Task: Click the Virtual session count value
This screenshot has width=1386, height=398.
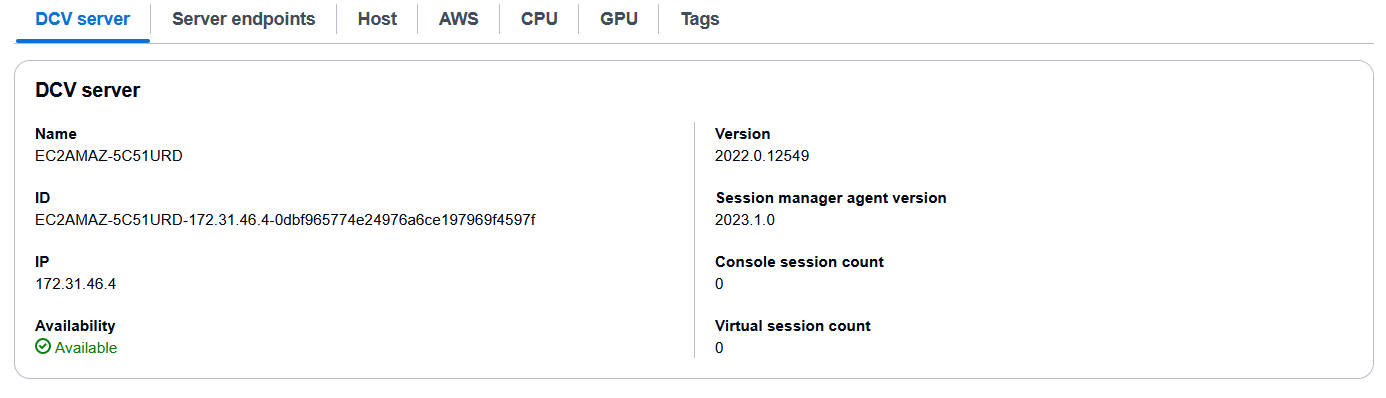Action: click(719, 348)
